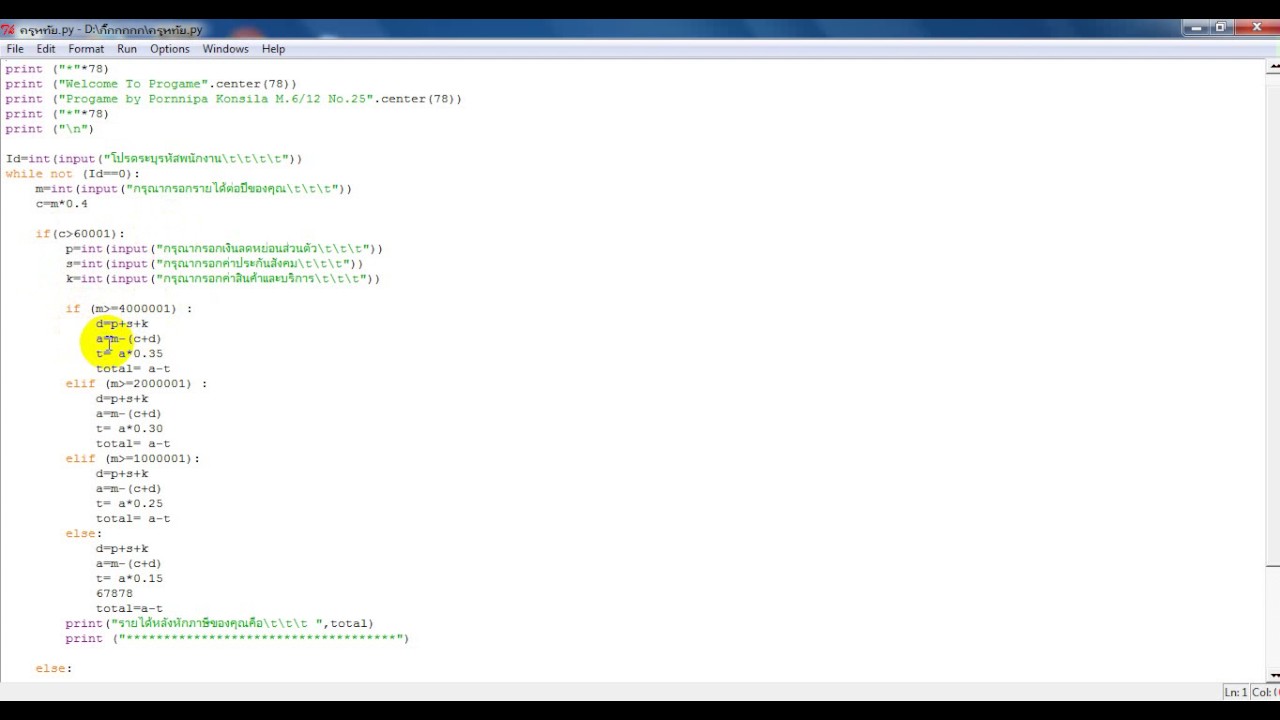Click the "Progame by Pornnipa Konsila" line
The width and height of the screenshot is (1280, 720).
(233, 99)
